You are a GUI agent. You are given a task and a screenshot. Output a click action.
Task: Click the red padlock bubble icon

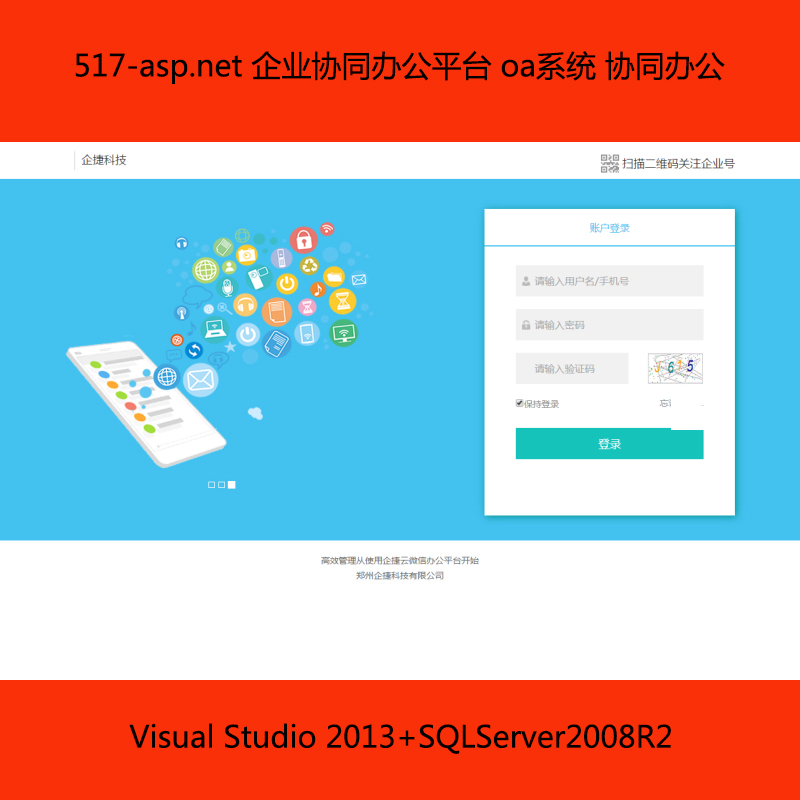(x=304, y=240)
